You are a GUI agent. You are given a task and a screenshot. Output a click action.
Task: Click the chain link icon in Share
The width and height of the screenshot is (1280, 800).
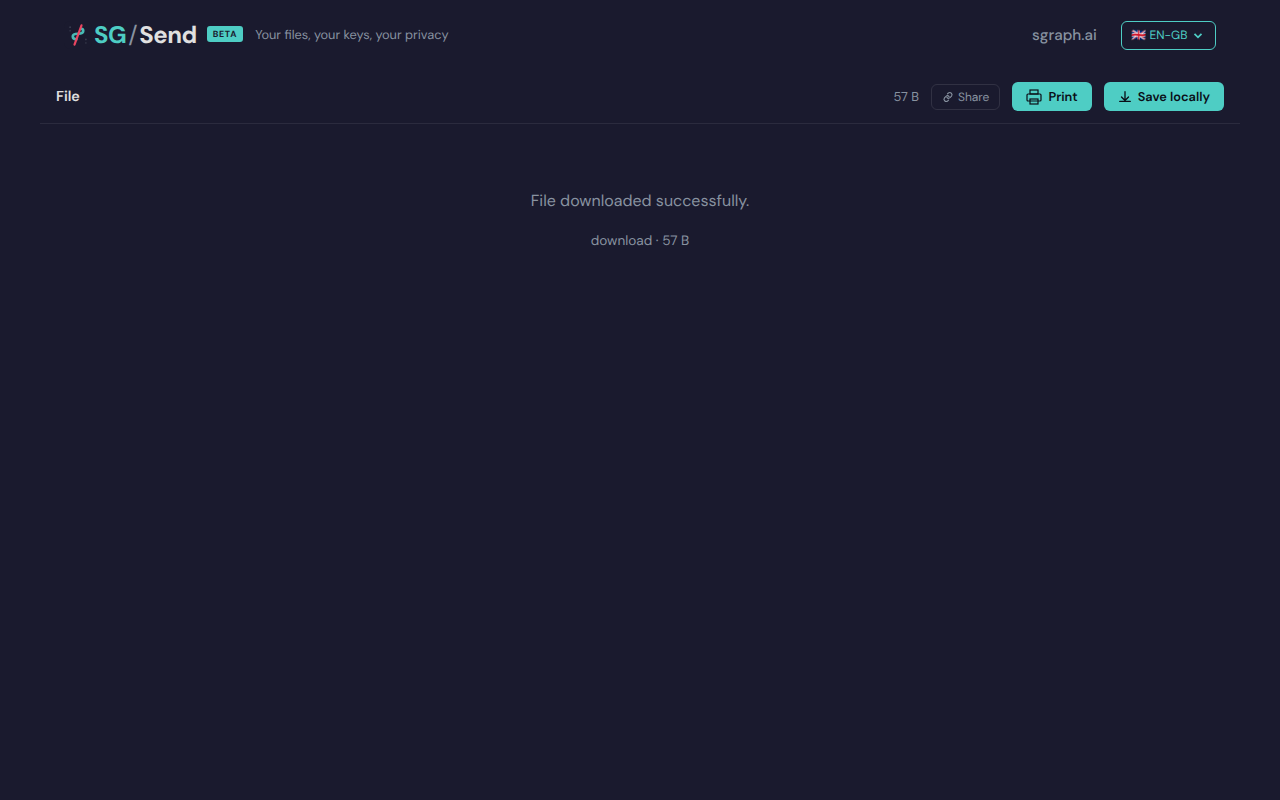pos(948,97)
